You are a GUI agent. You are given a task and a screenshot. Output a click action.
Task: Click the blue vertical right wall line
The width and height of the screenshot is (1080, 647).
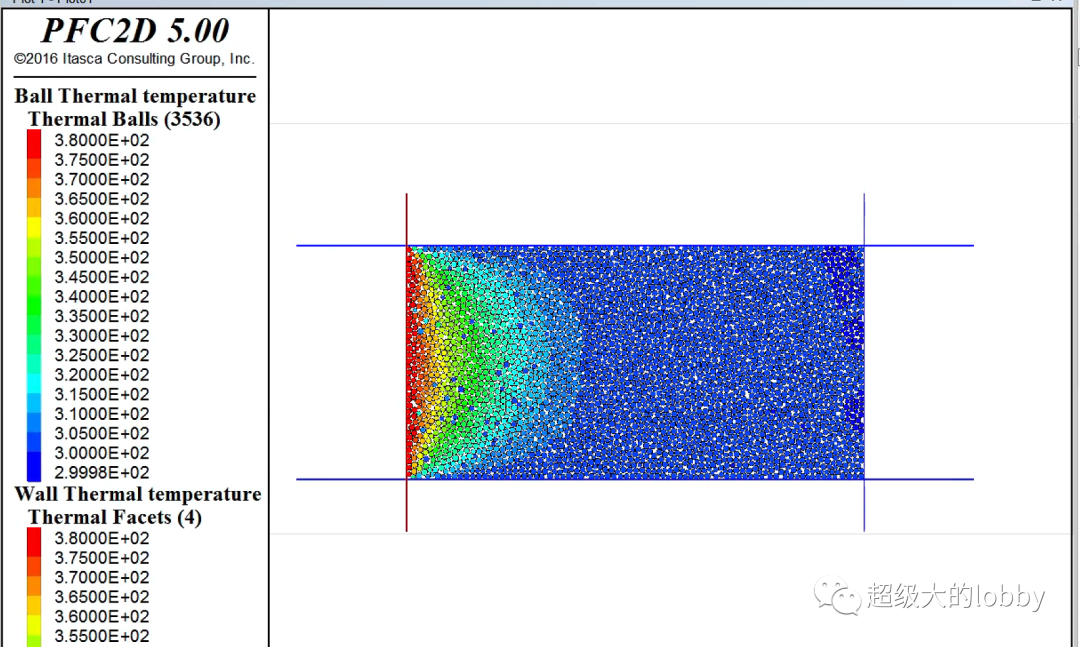tap(864, 362)
